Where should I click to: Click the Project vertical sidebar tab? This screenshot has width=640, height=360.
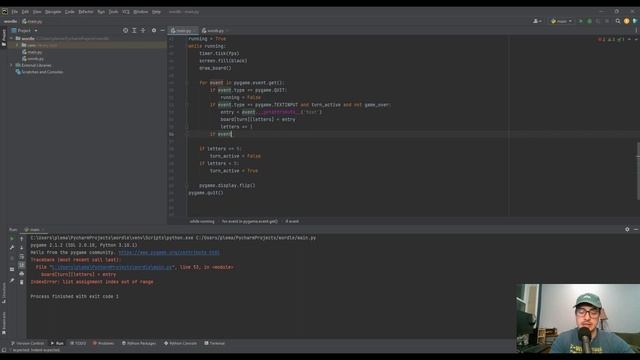click(x=4, y=38)
